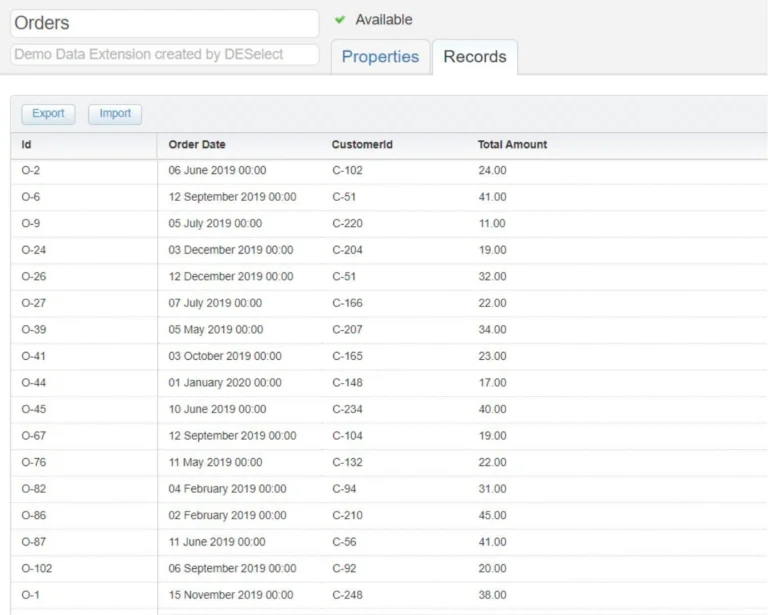
Task: Click the O-102 record Id
Action: point(37,569)
